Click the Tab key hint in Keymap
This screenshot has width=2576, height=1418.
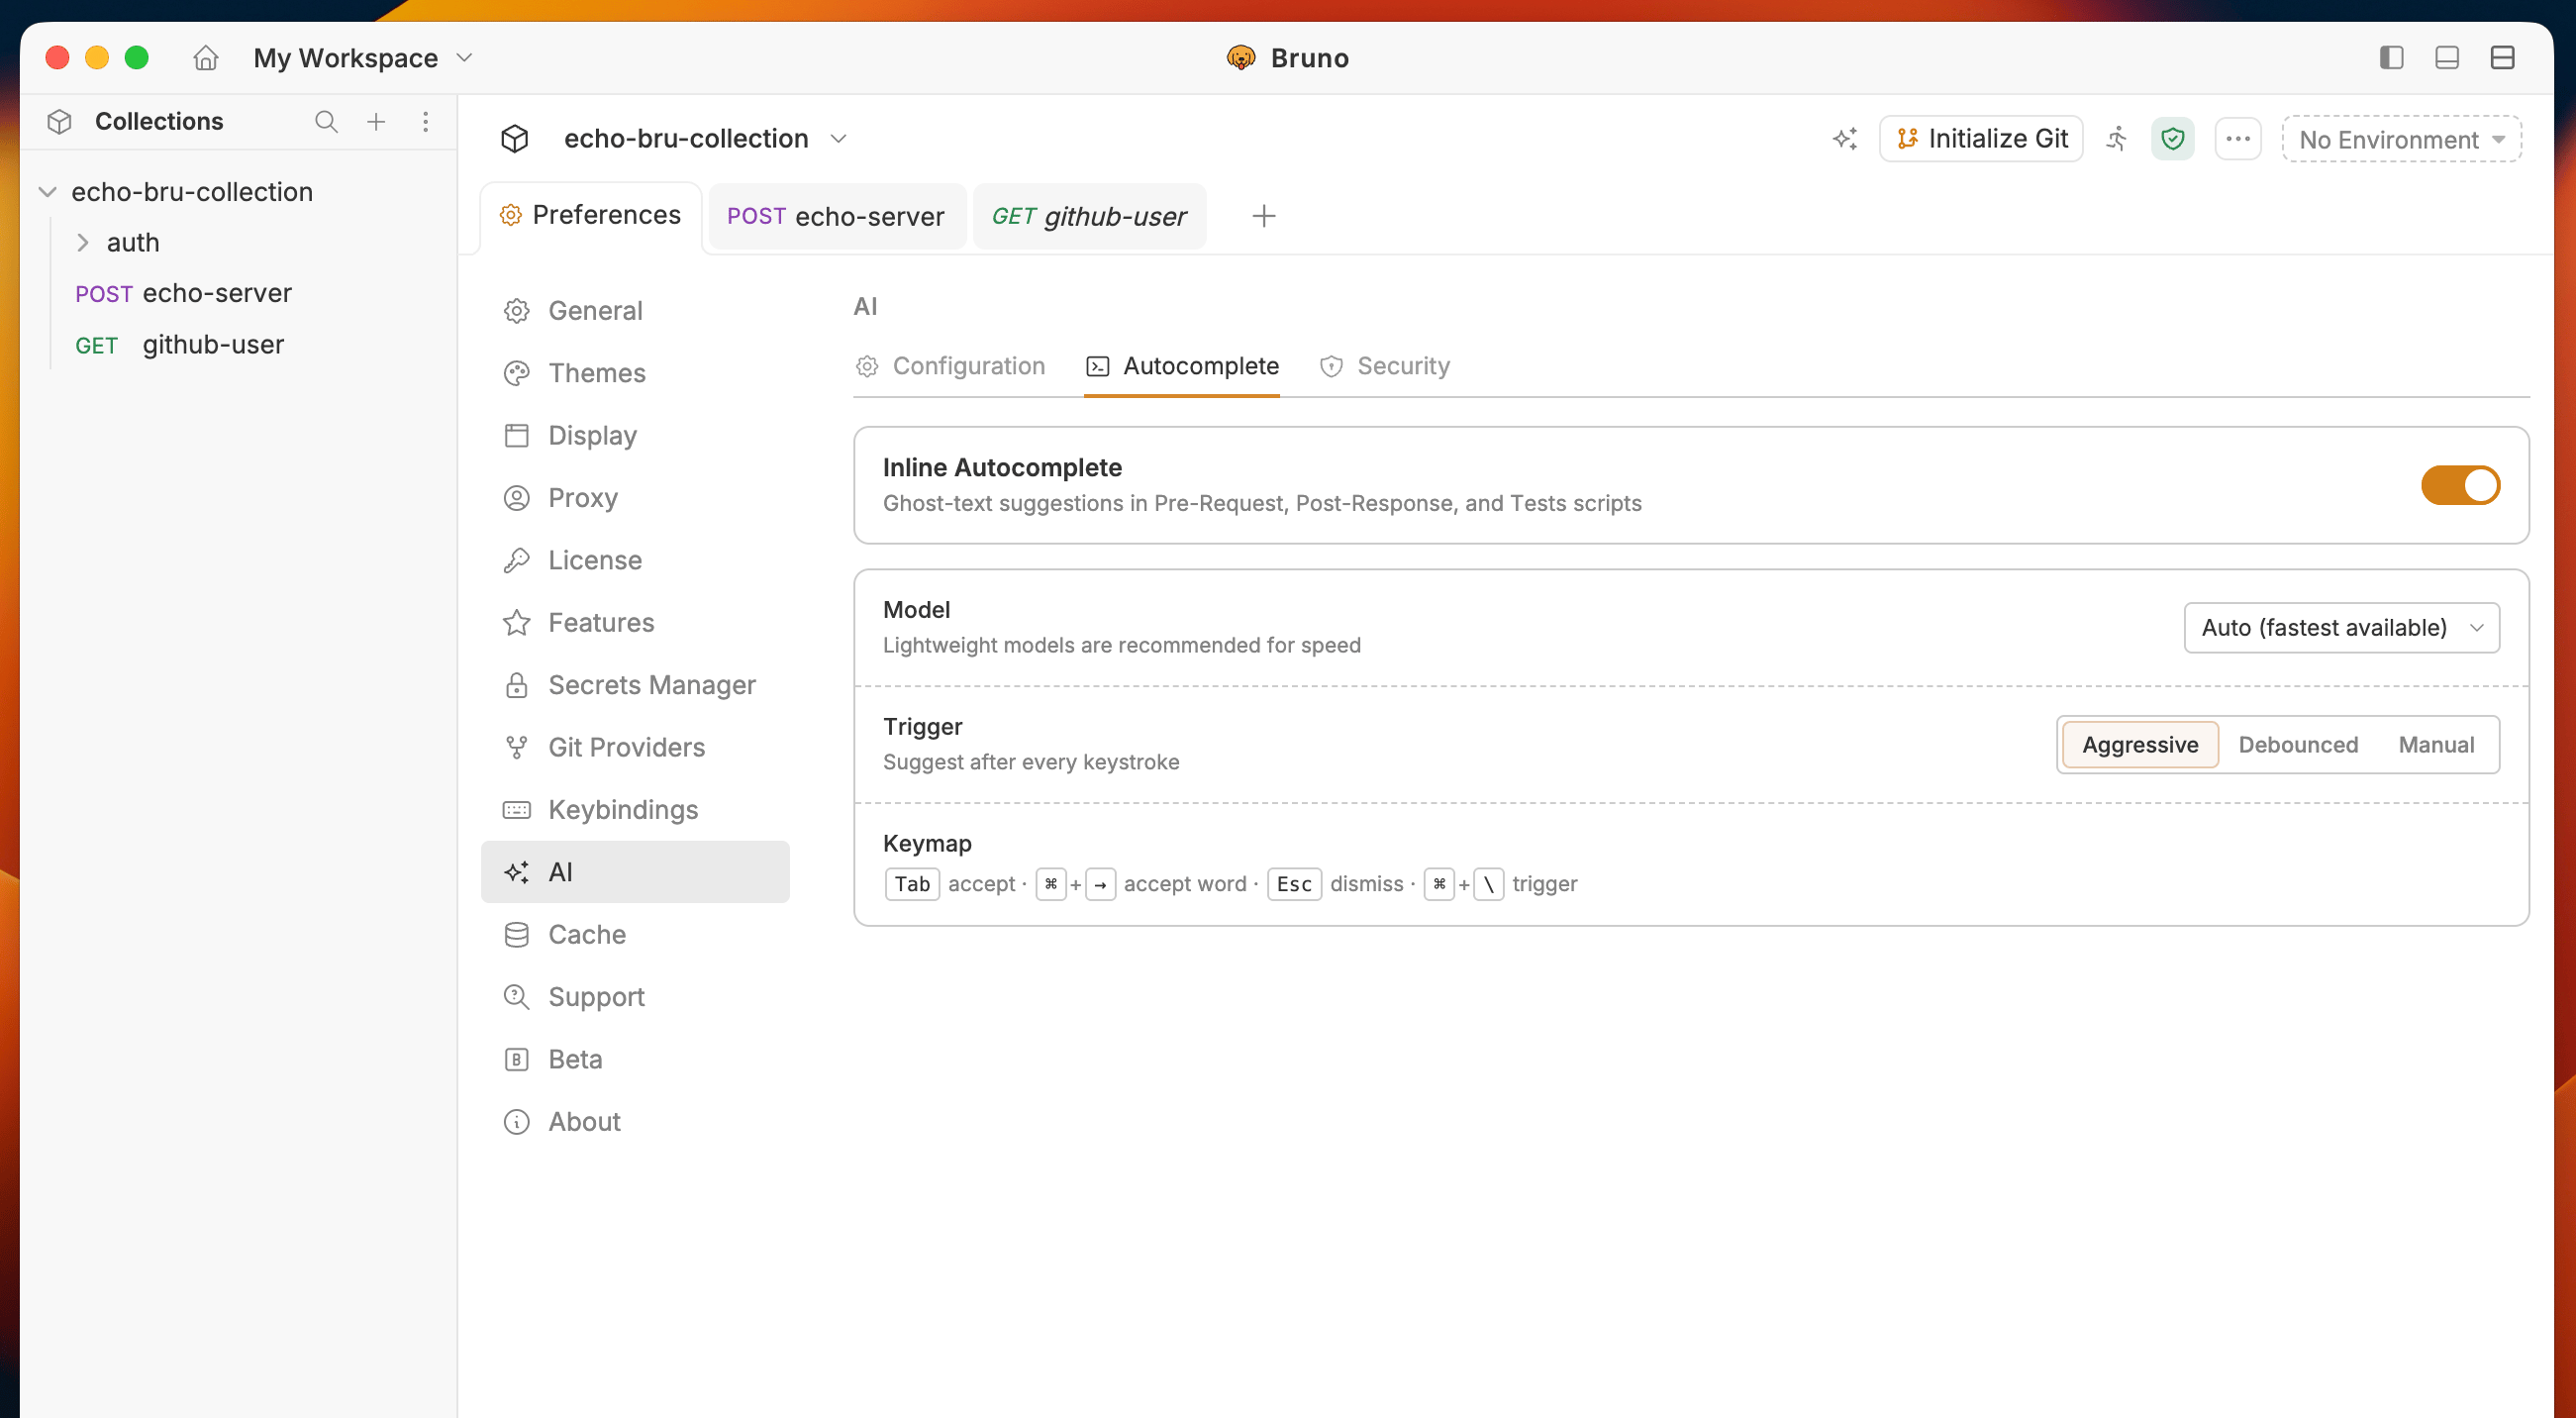(x=912, y=885)
